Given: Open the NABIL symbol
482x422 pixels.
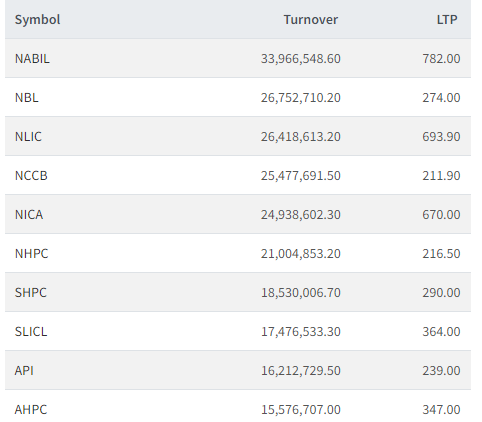Looking at the screenshot, I should 32,59.
